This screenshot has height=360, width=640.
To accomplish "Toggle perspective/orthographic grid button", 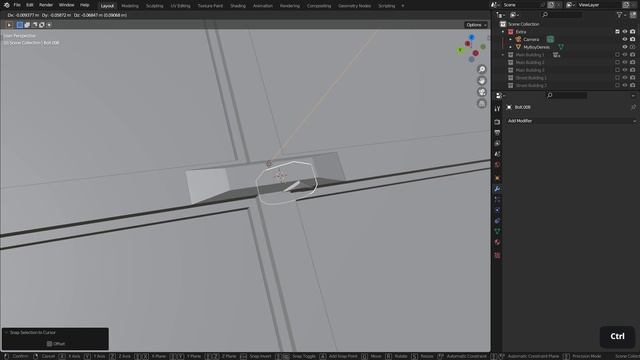I will [482, 103].
